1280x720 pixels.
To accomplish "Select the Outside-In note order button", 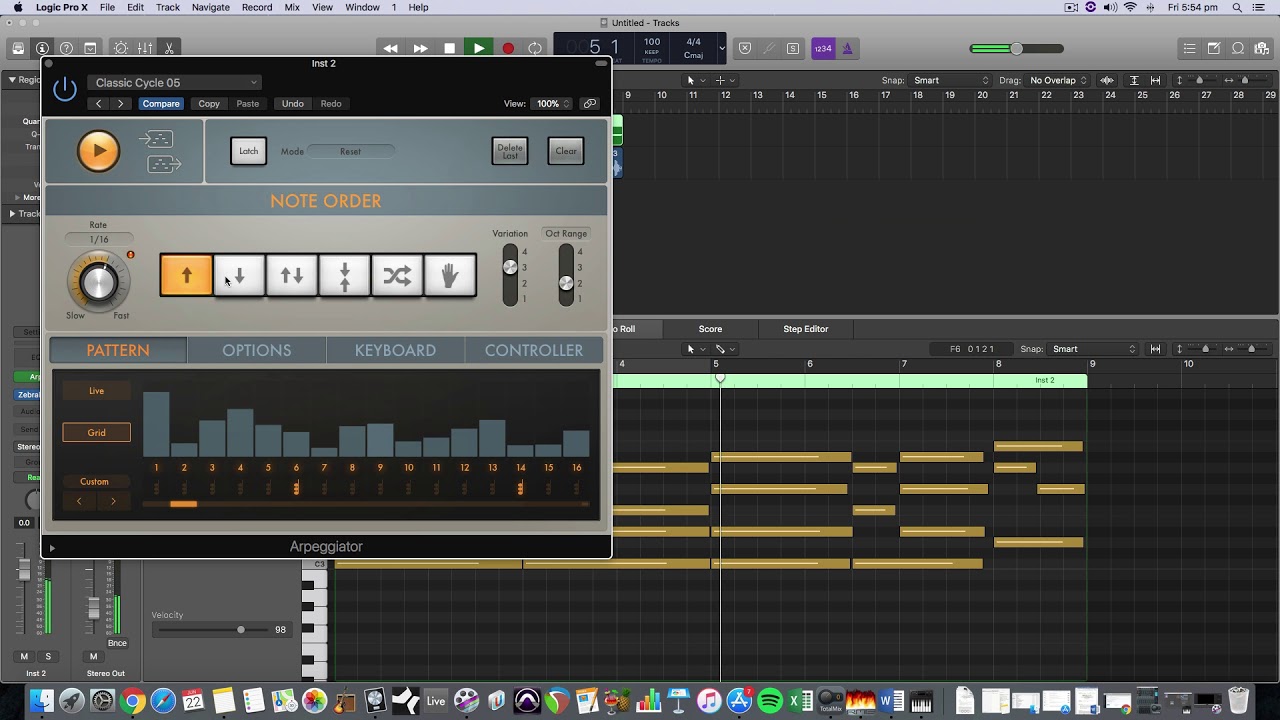I will pos(345,276).
